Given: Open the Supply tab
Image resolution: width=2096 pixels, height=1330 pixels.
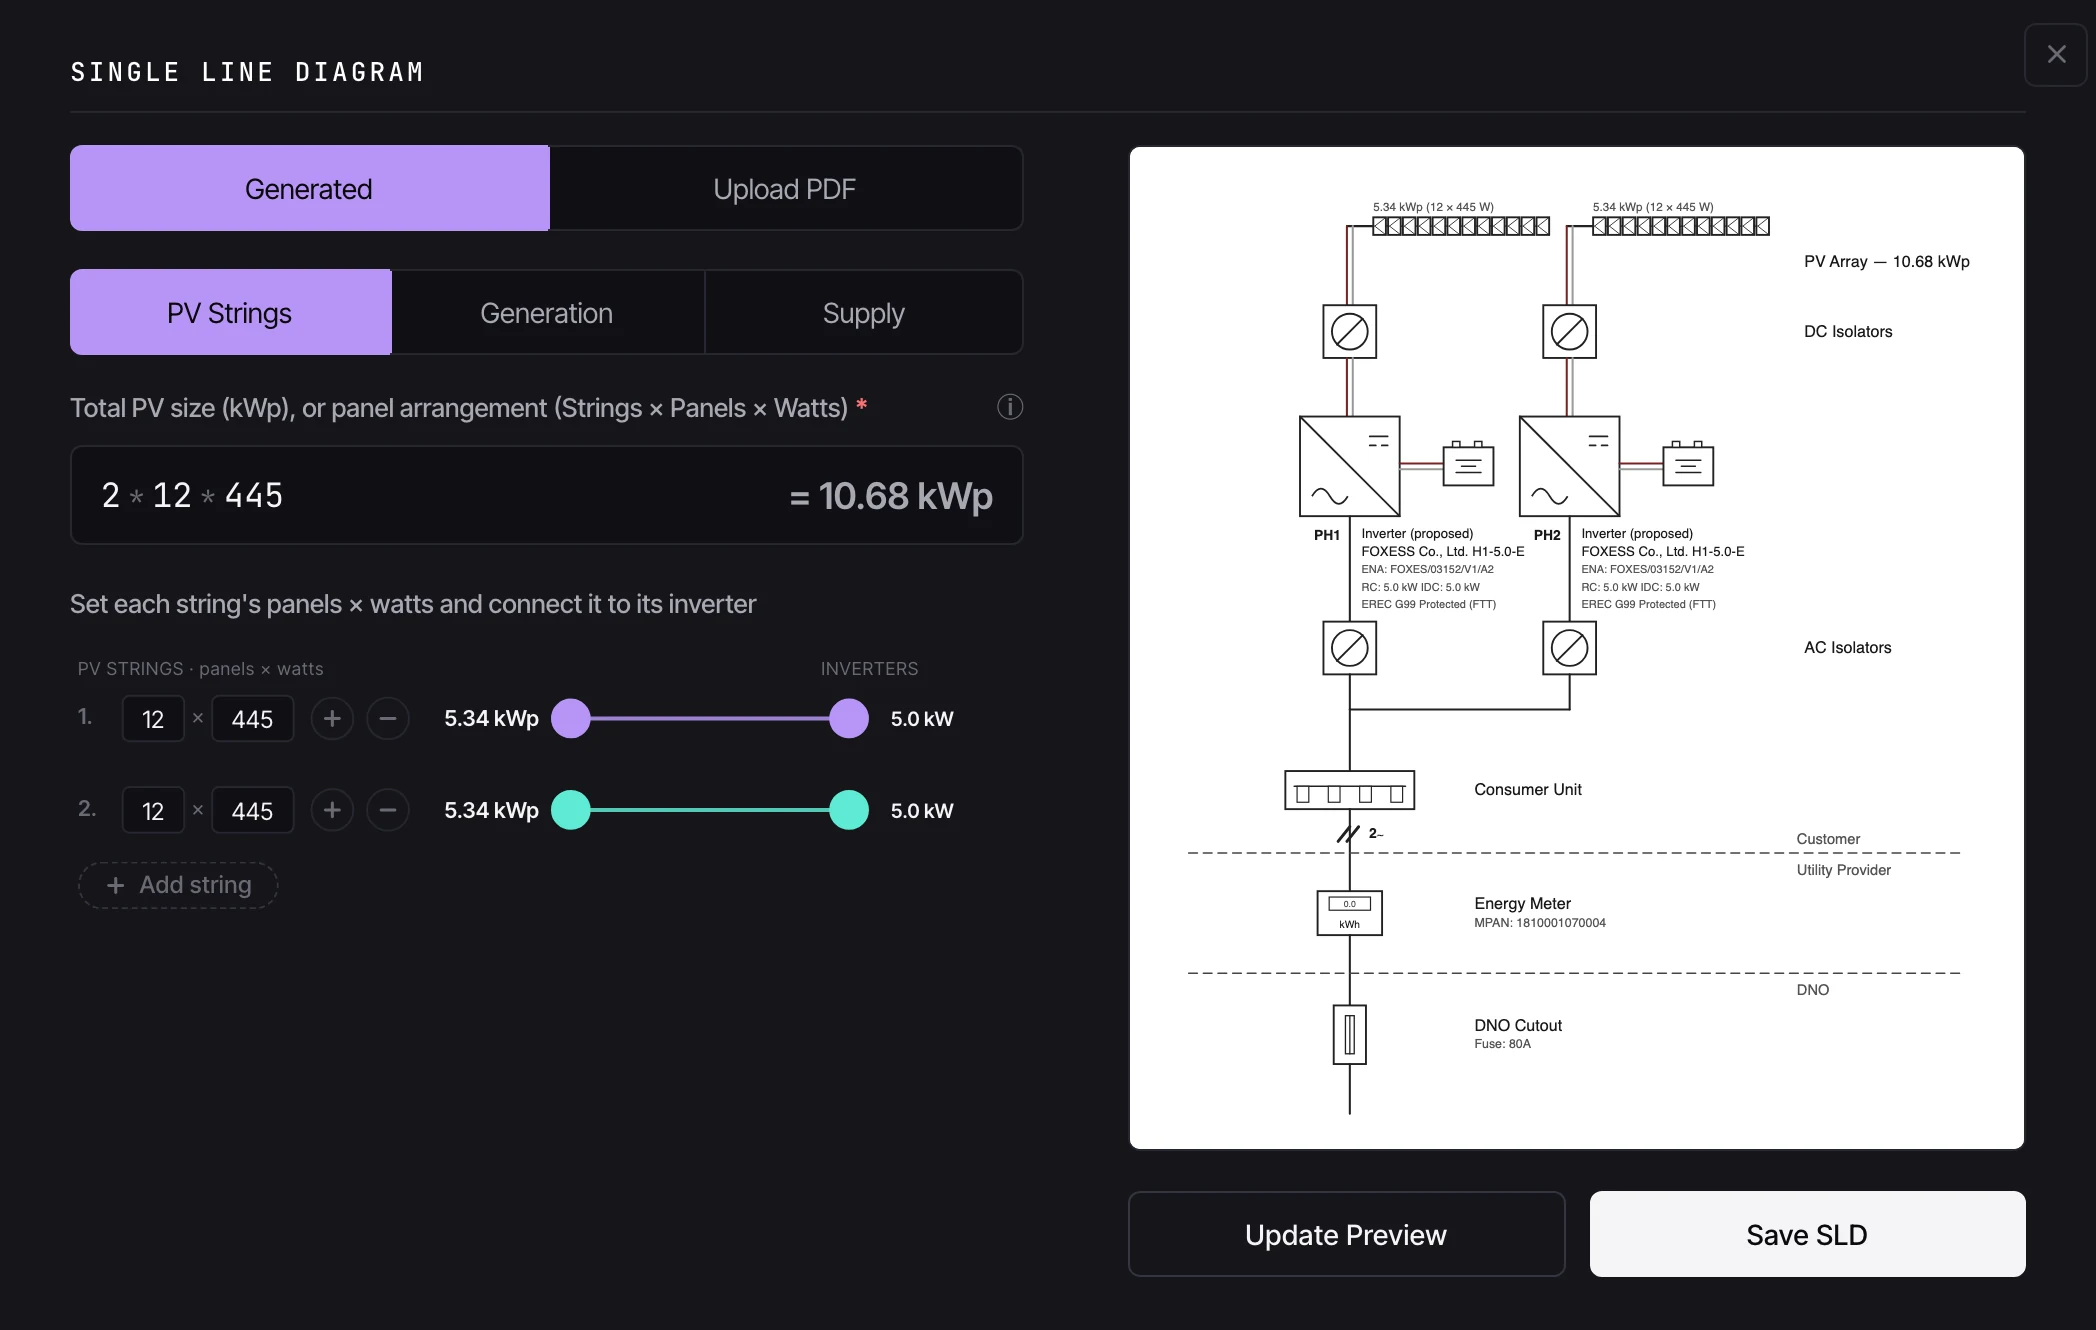Looking at the screenshot, I should (x=864, y=312).
